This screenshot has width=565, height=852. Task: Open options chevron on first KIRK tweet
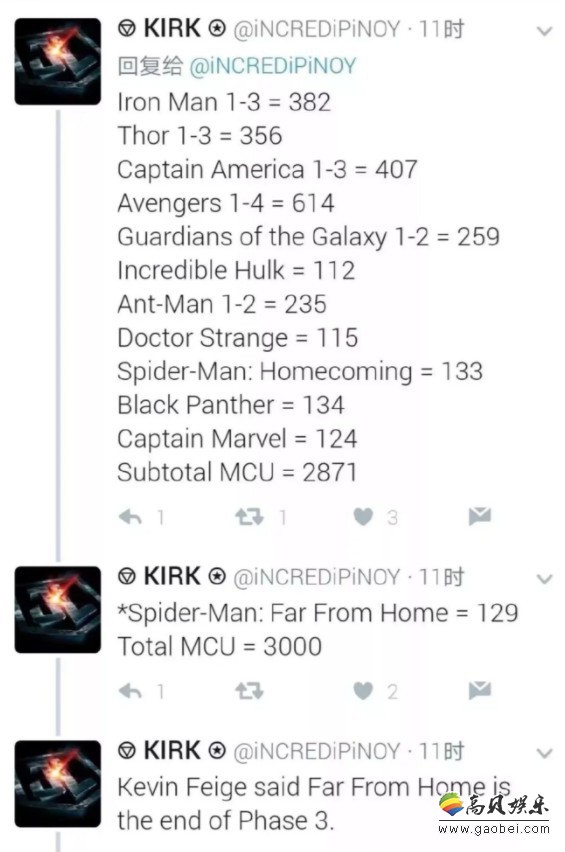click(x=544, y=32)
